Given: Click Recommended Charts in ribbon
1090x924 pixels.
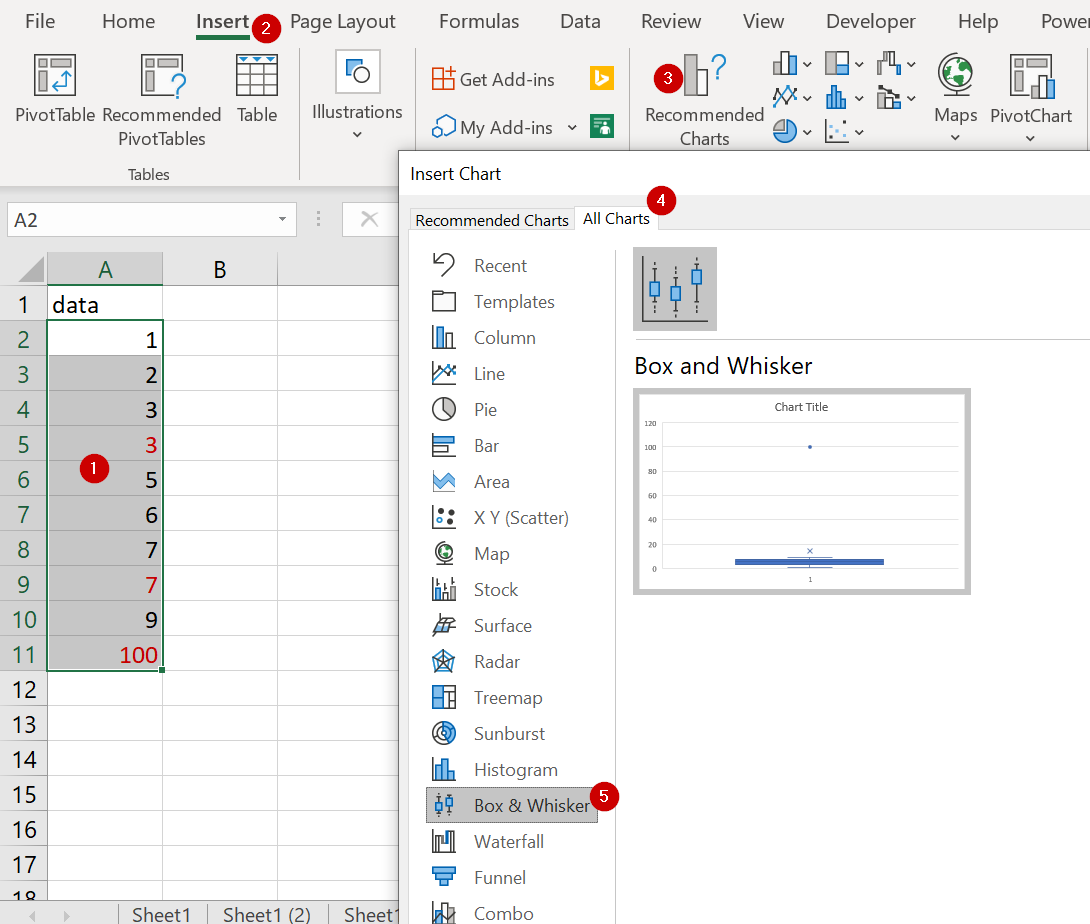Looking at the screenshot, I should (704, 101).
